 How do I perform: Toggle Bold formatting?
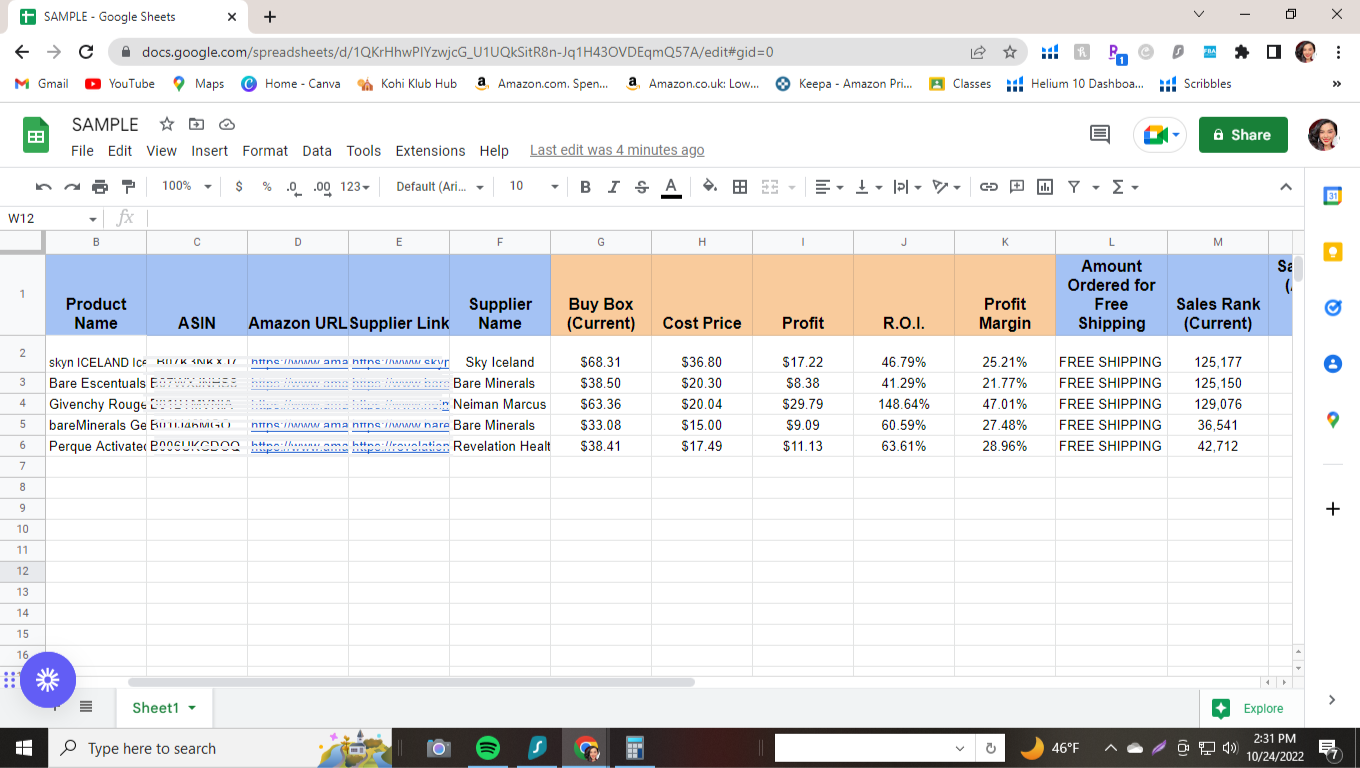586,187
